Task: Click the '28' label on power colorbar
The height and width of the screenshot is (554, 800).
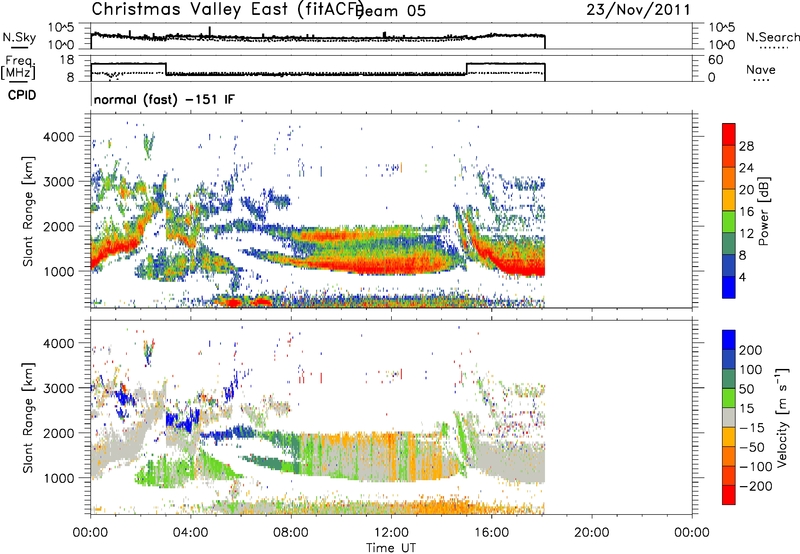Action: point(746,146)
